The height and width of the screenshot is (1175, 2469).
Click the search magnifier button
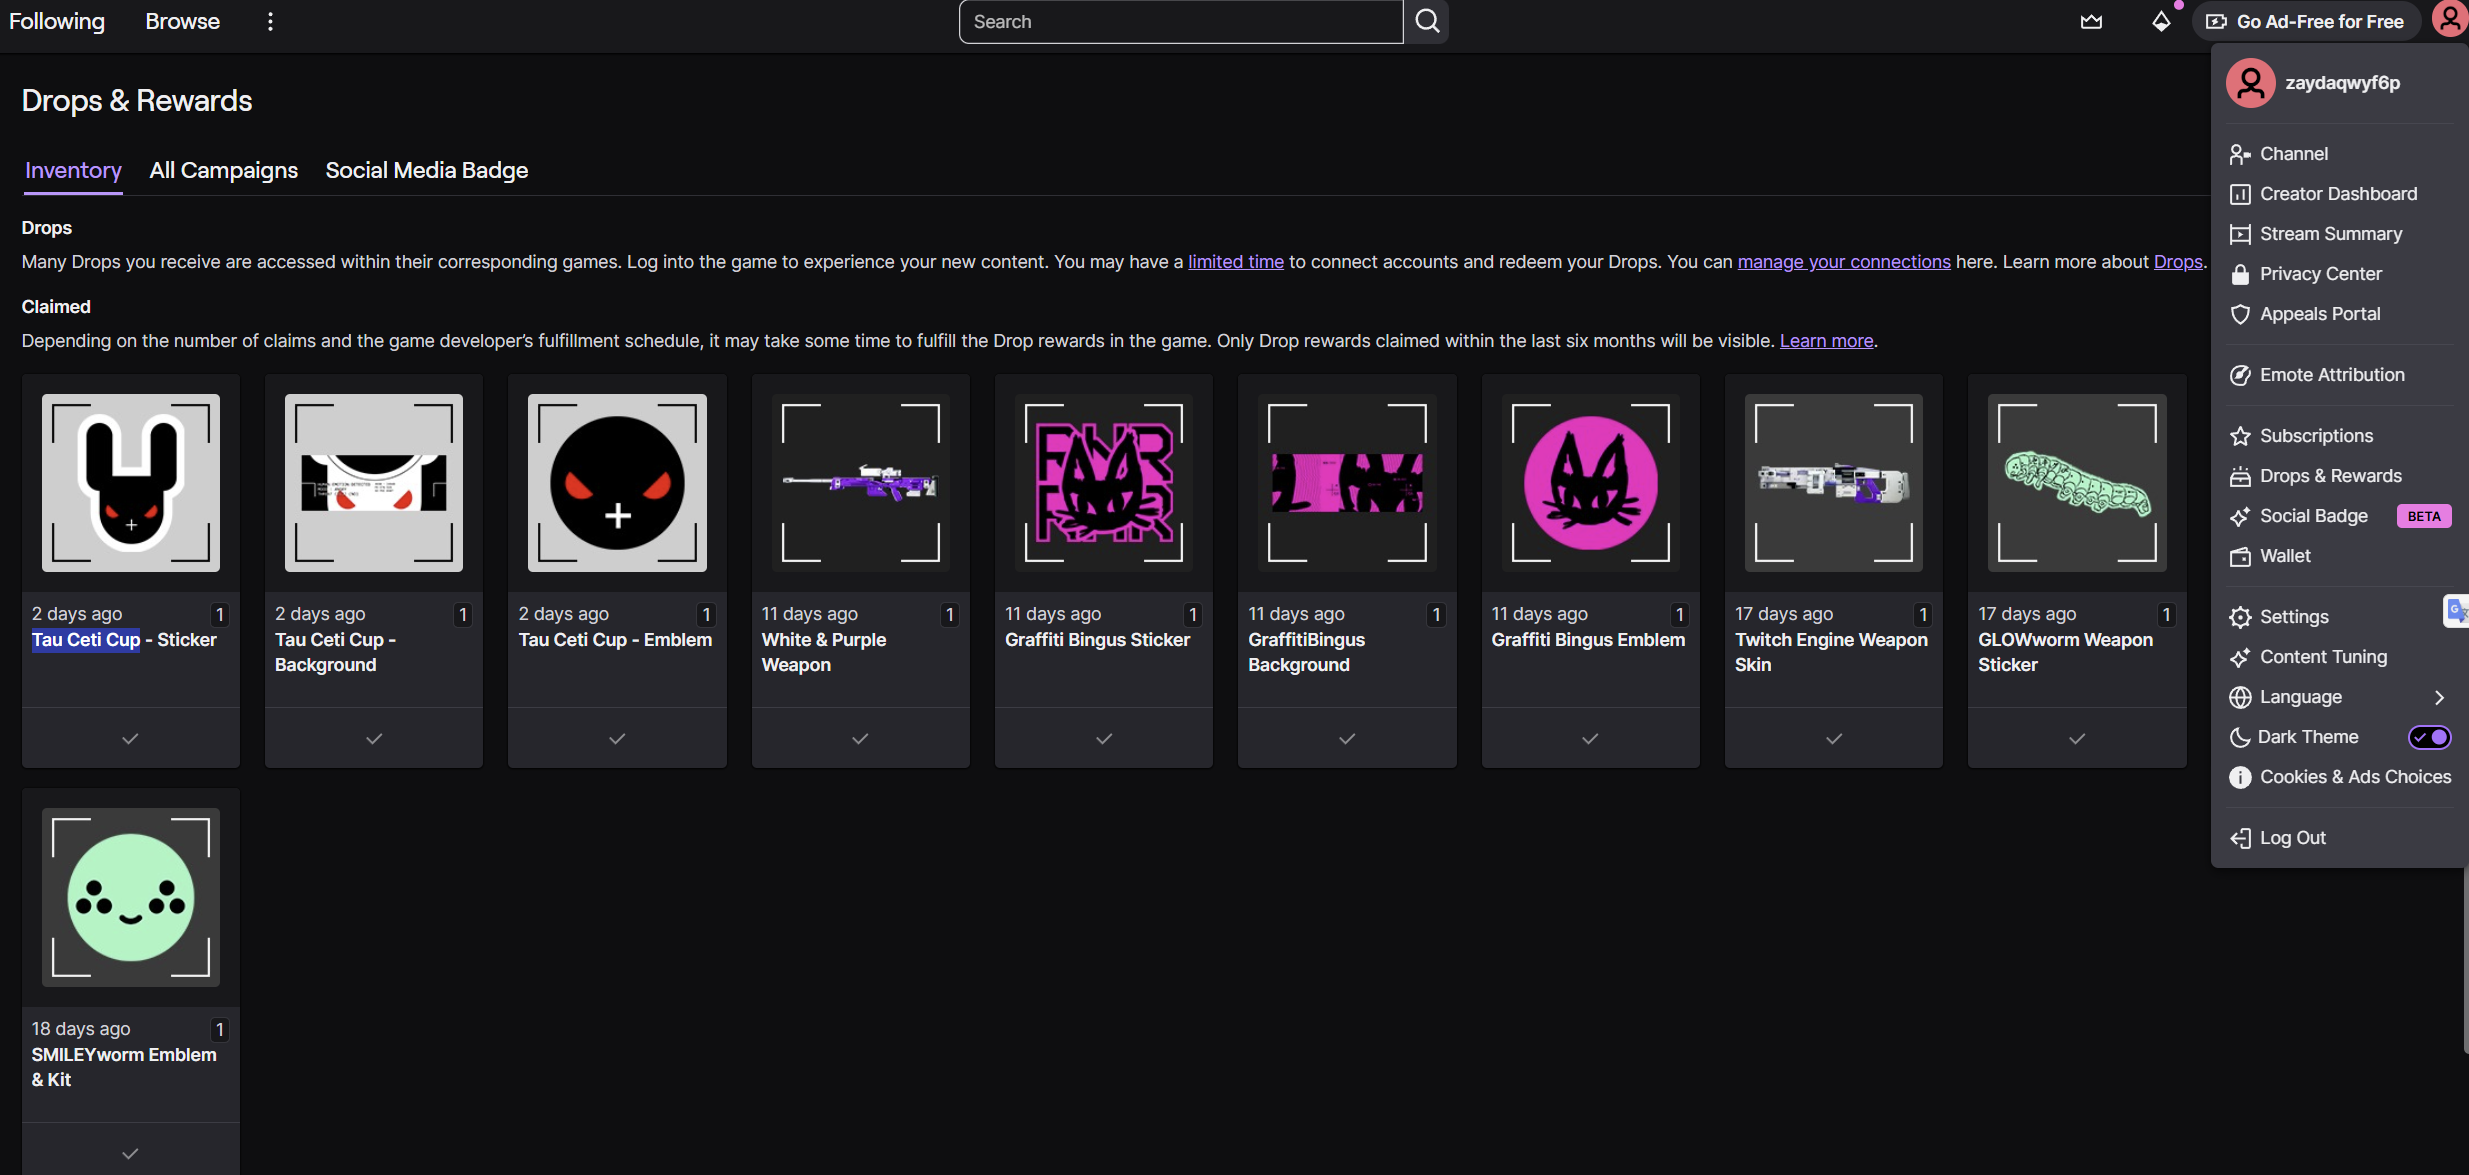1427,22
